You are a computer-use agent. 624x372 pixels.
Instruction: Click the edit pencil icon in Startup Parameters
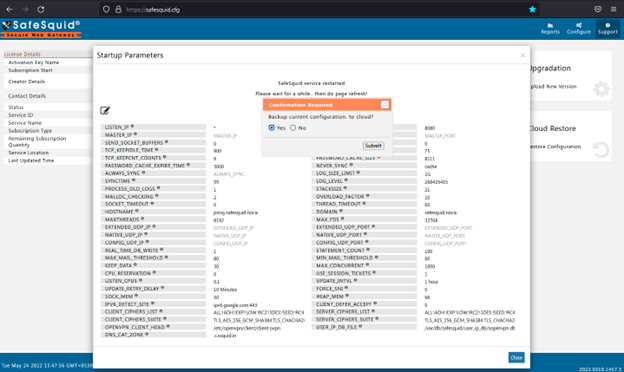click(105, 111)
